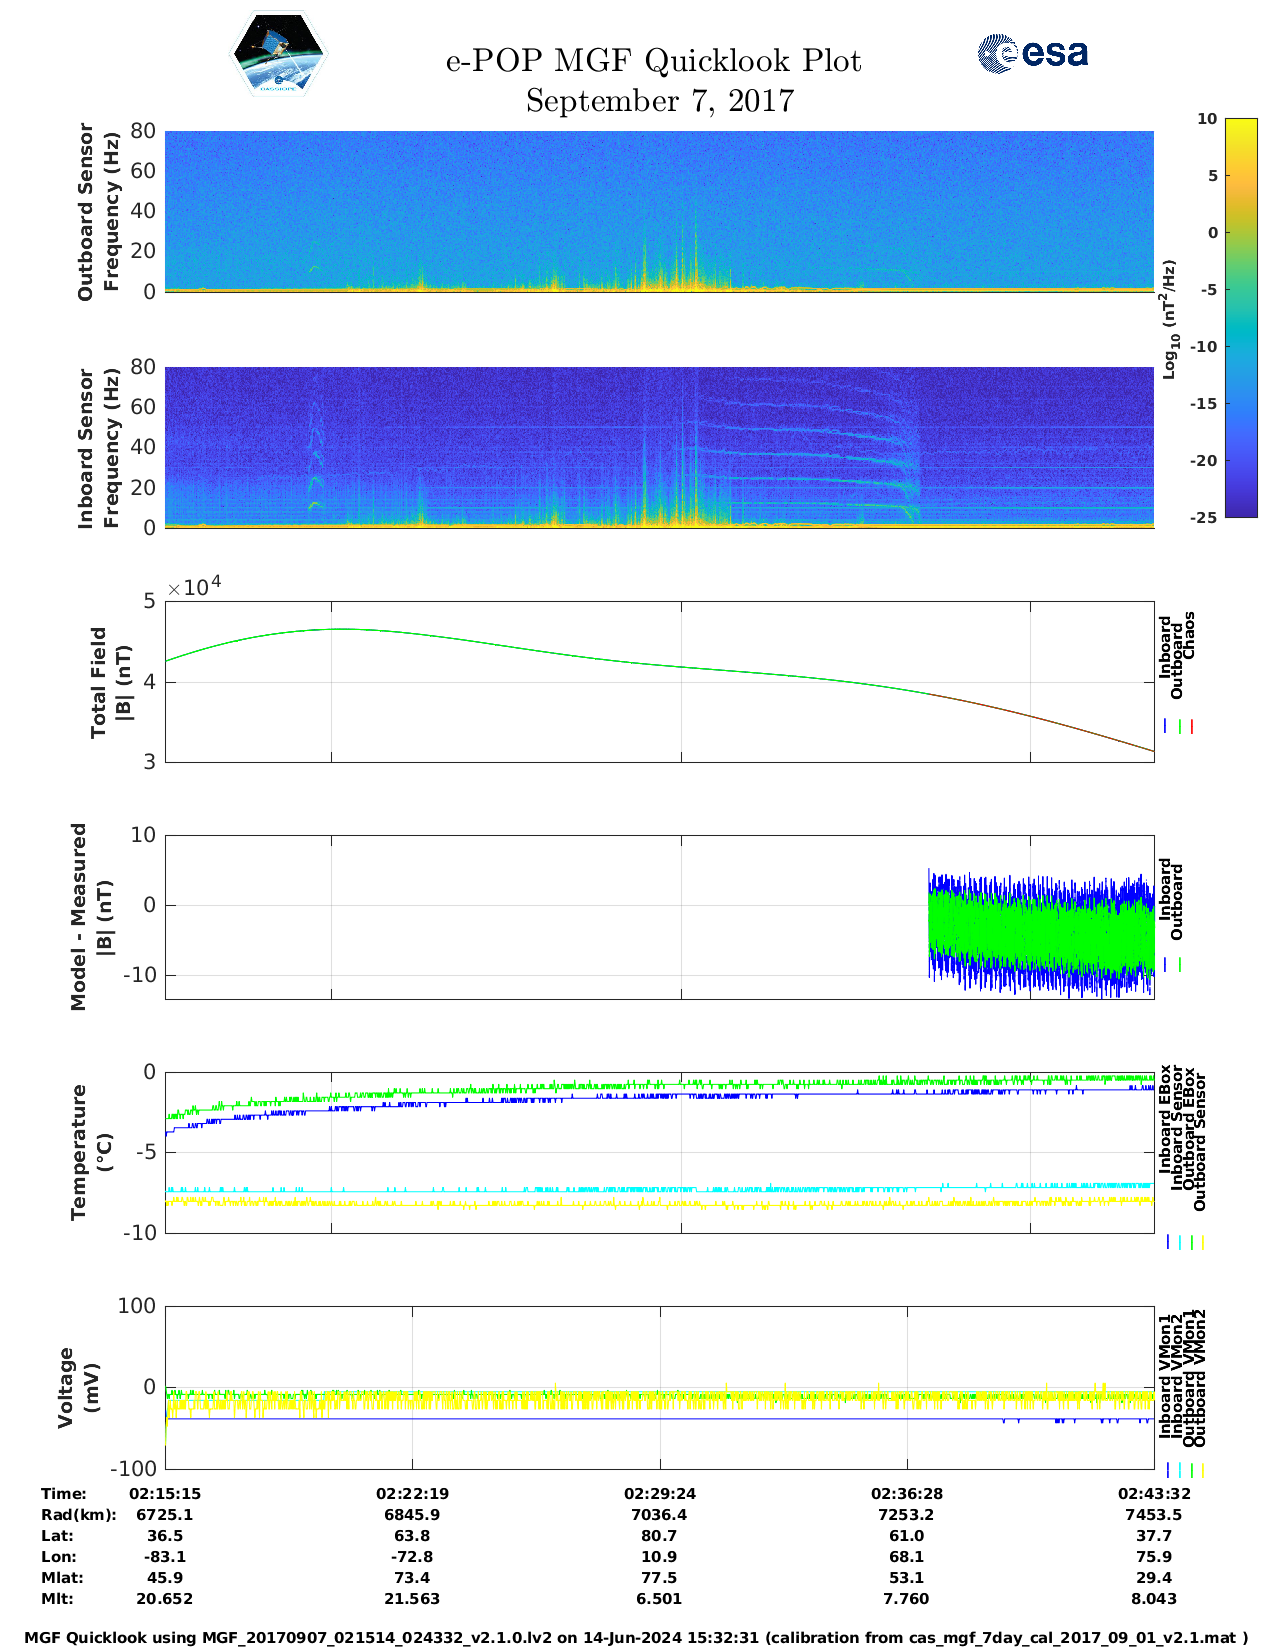Screen dimensions: 1275x1650
Task: Select the Outboard Sensor spectrogram panel
Action: point(659,210)
